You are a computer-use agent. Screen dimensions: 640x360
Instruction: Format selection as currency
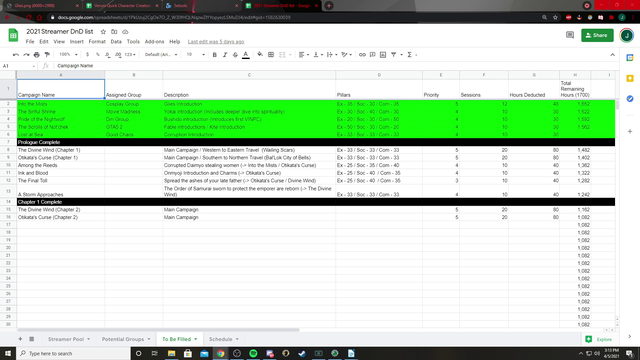(87, 55)
